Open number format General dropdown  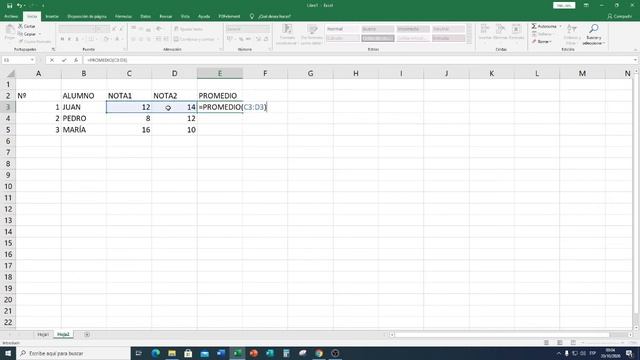pyautogui.click(x=247, y=29)
